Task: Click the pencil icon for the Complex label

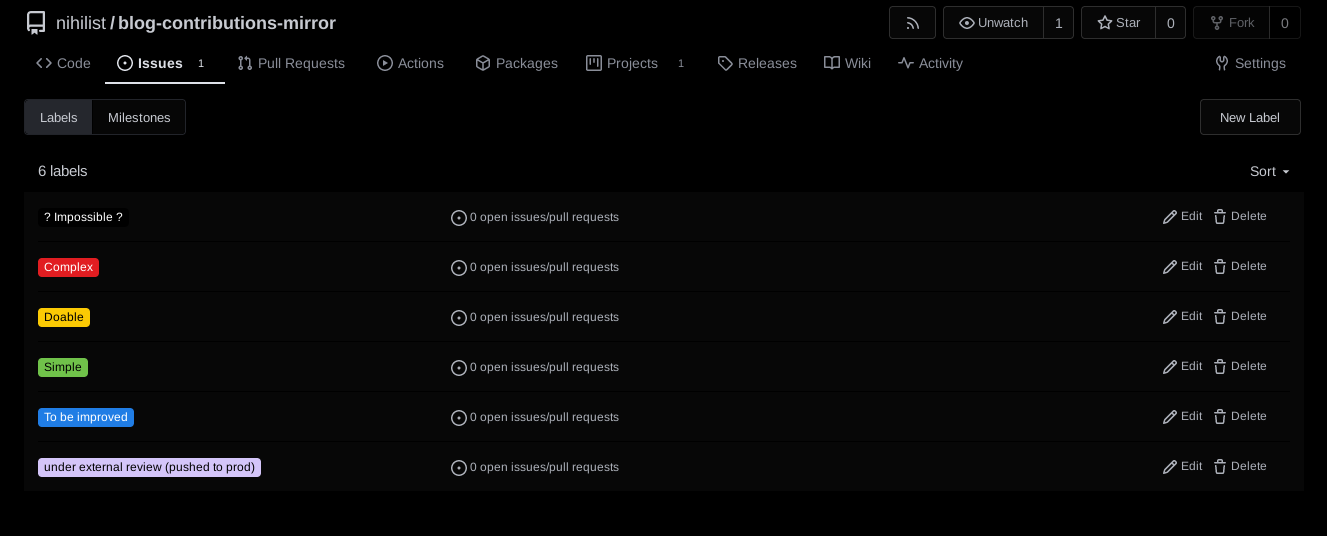Action: 1170,267
